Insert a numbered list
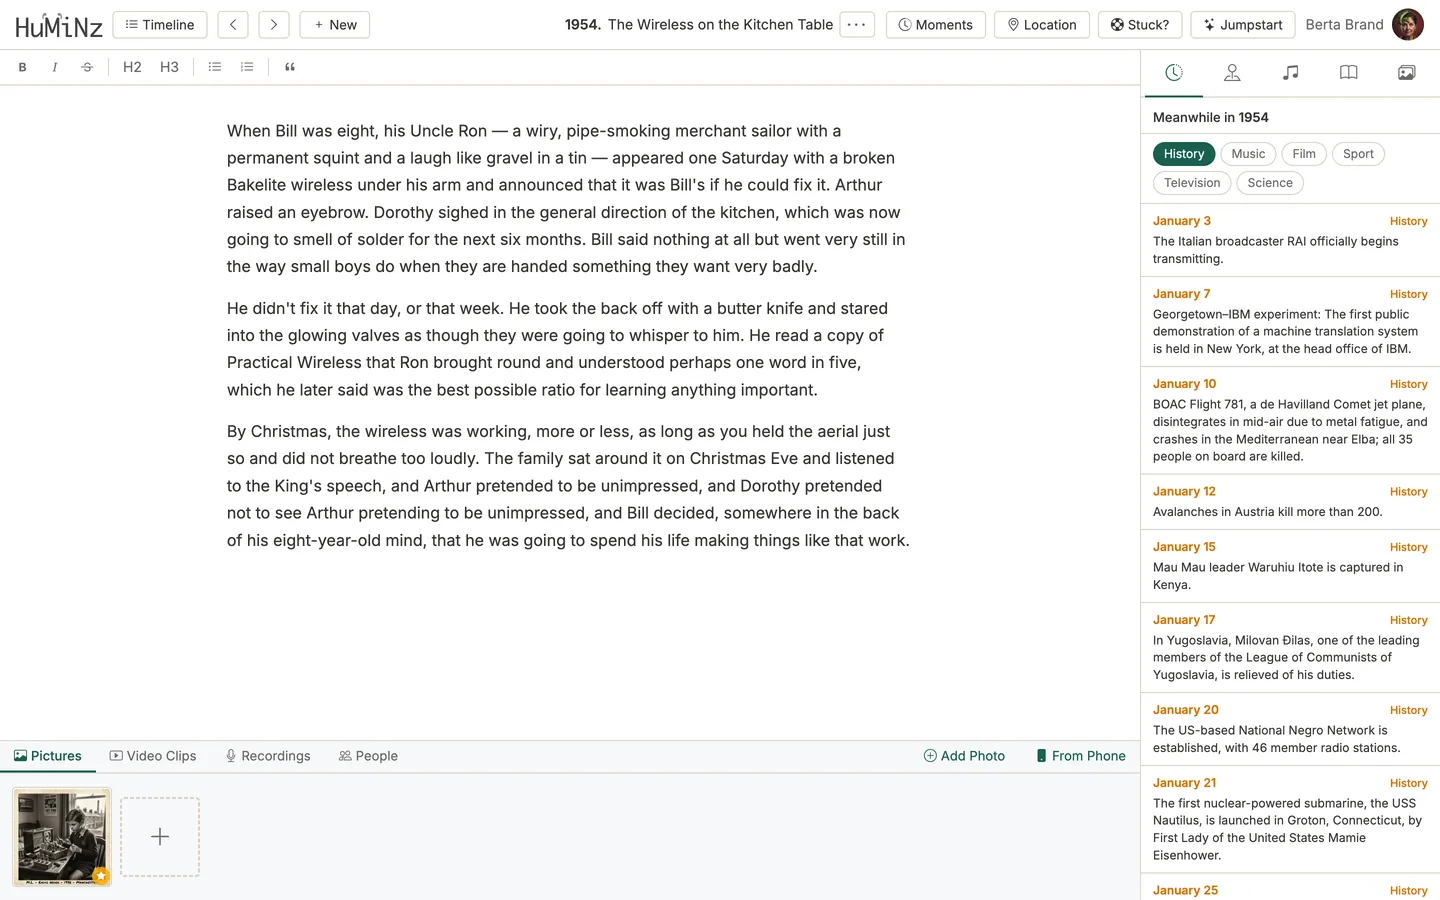The height and width of the screenshot is (900, 1440). 247,67
